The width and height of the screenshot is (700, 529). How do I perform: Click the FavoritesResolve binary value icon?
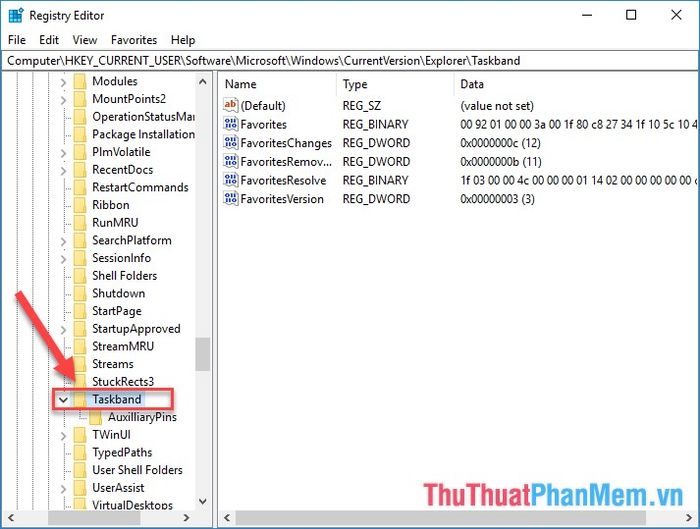(x=230, y=180)
